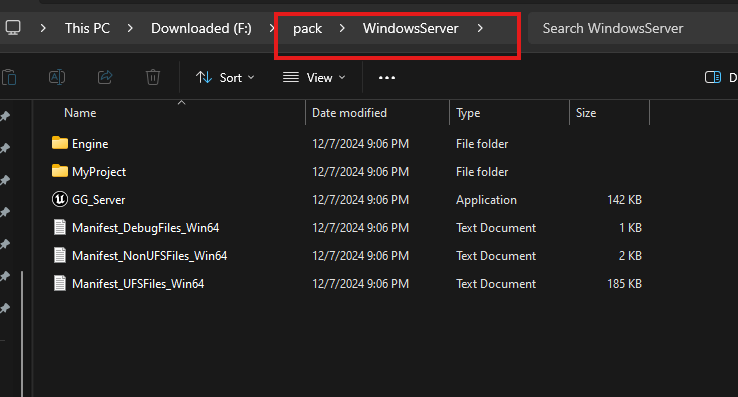This screenshot has width=738, height=397.
Task: Open the See more ellipsis menu
Action: [387, 78]
